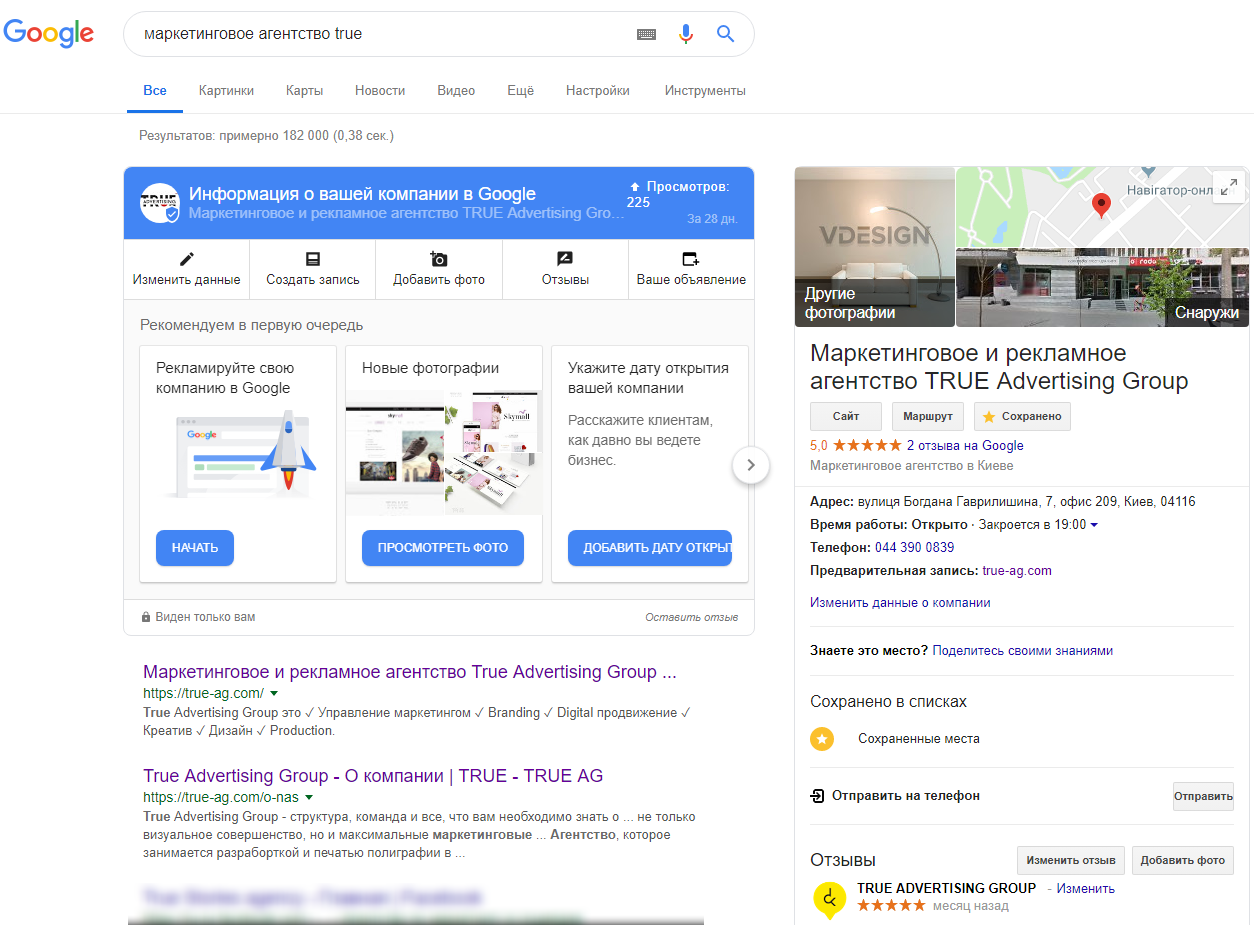Start voice search with microphone icon
This screenshot has height=925, width=1254.
(685, 34)
